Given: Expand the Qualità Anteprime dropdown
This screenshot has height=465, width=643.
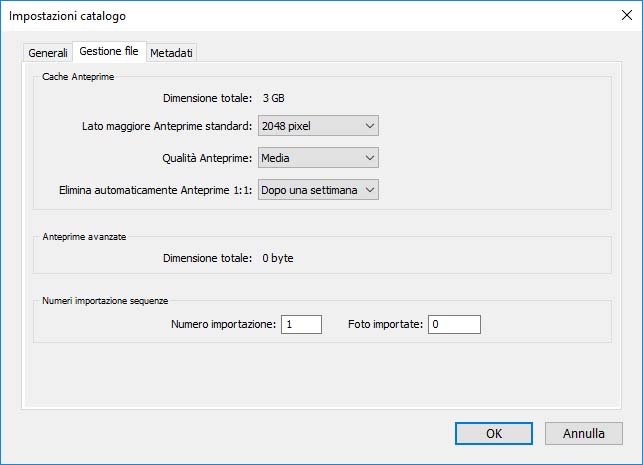Looking at the screenshot, I should click(318, 158).
